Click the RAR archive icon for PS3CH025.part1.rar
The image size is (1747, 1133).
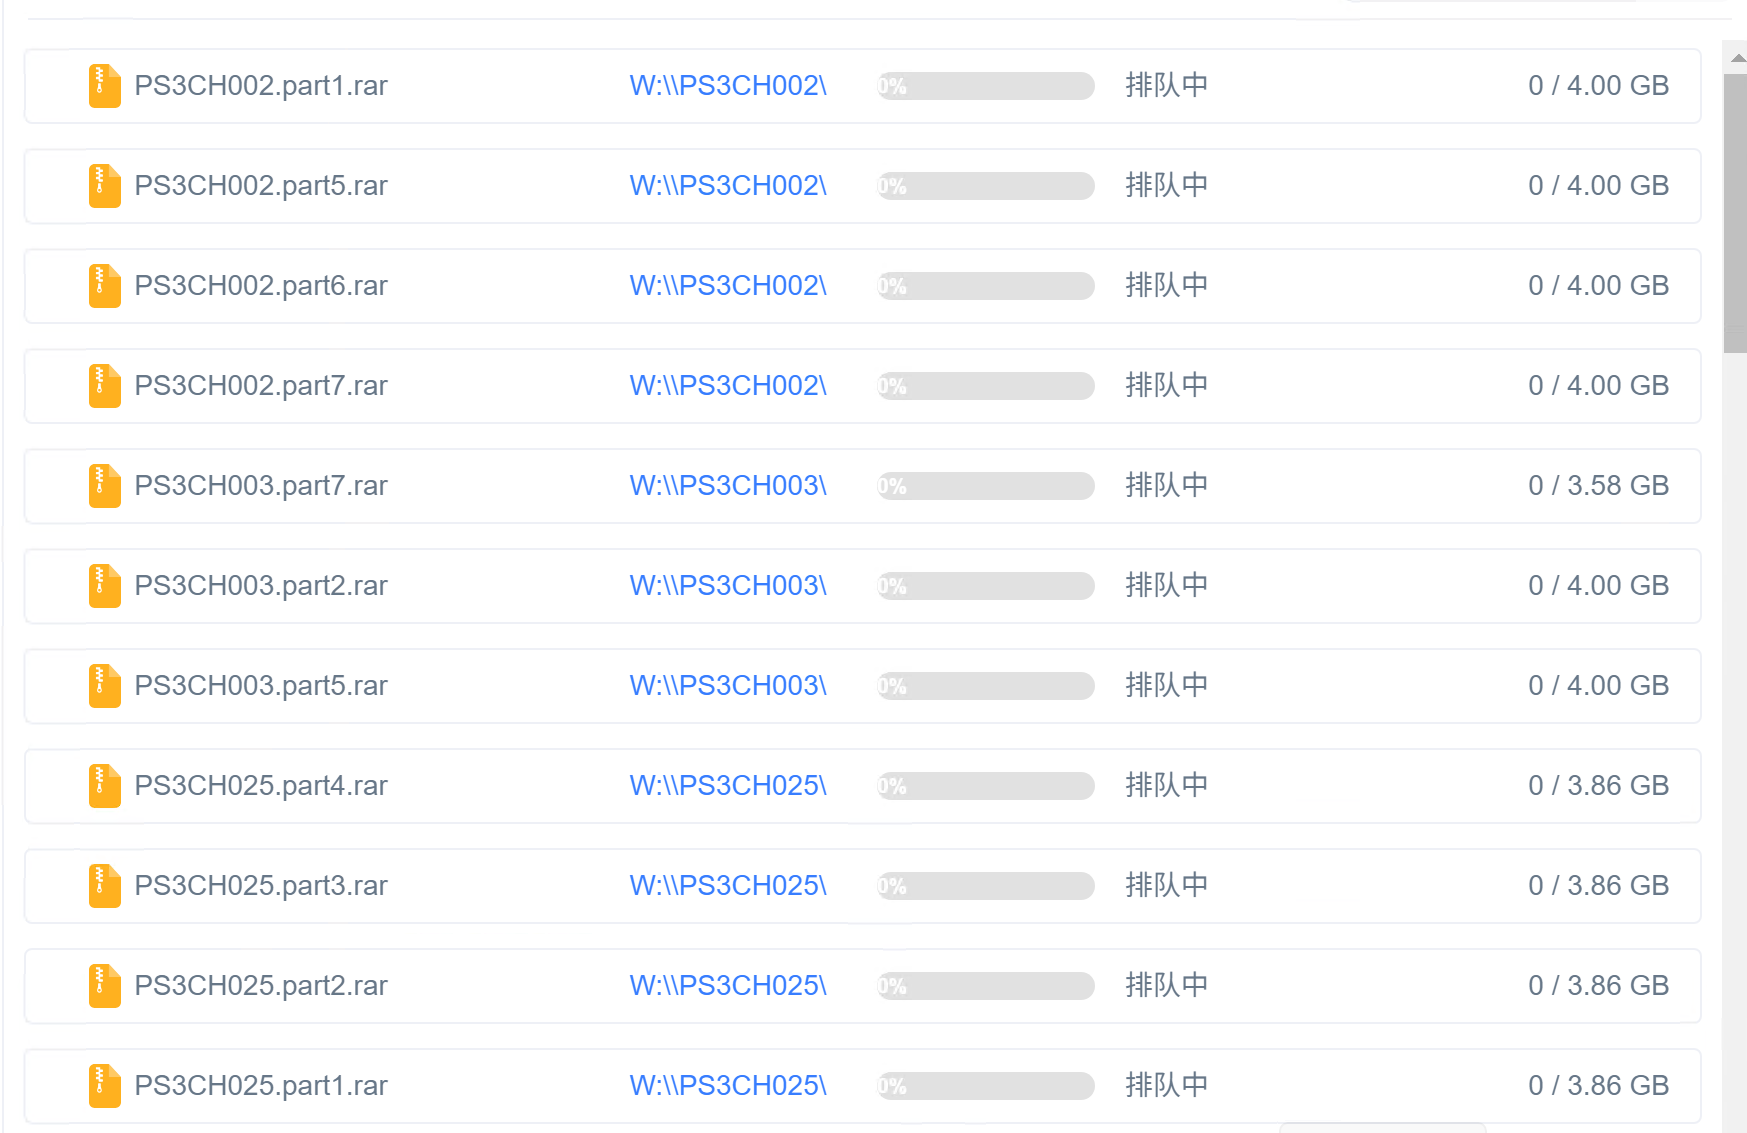click(x=103, y=1086)
